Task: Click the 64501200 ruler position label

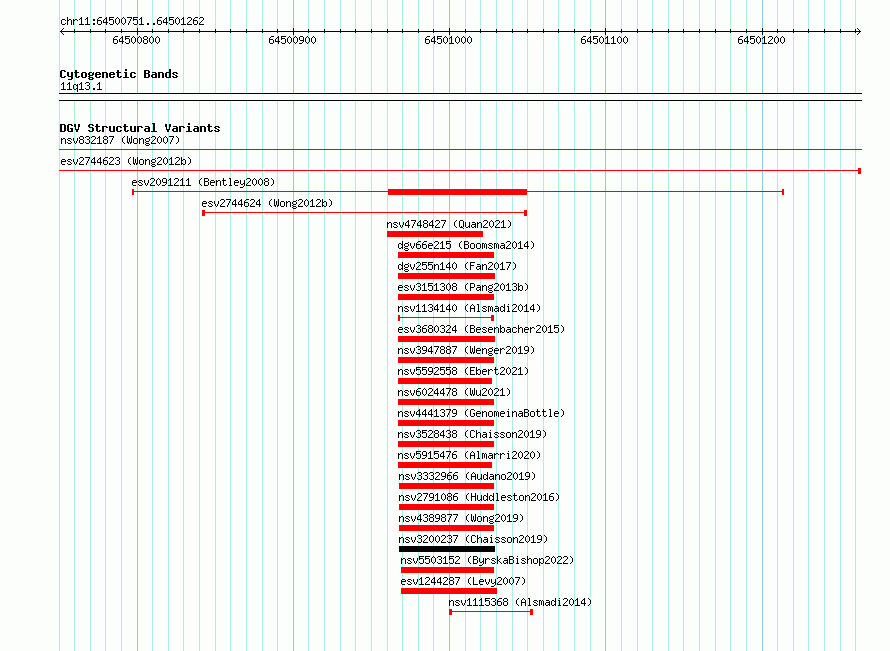Action: (761, 40)
